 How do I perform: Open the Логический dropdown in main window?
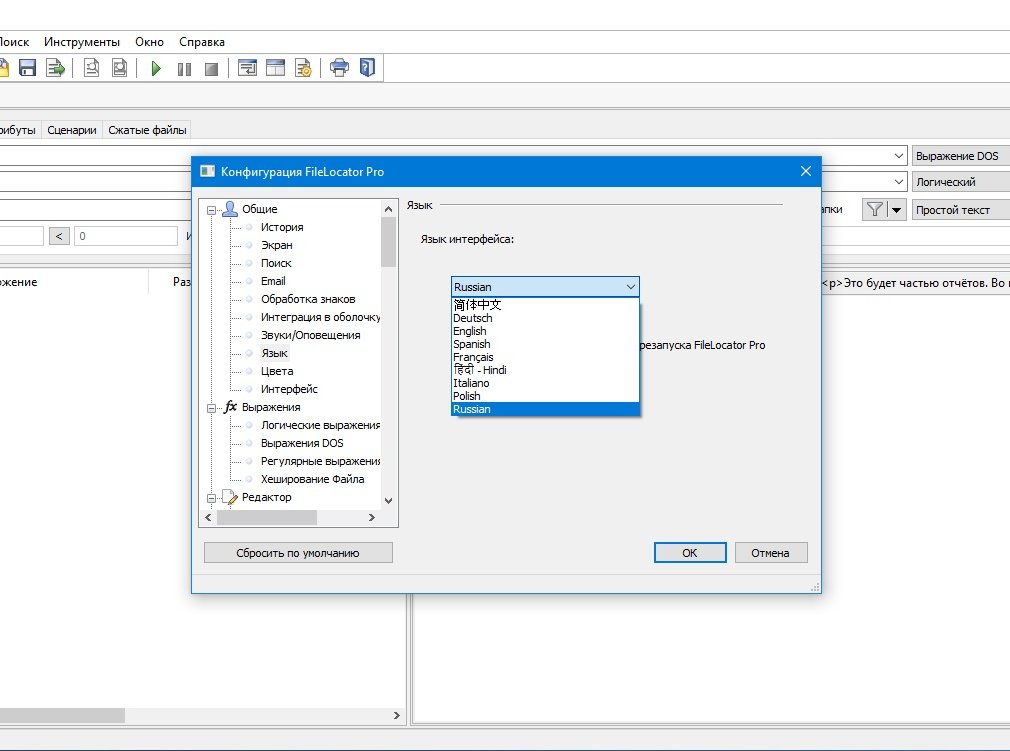(x=960, y=182)
